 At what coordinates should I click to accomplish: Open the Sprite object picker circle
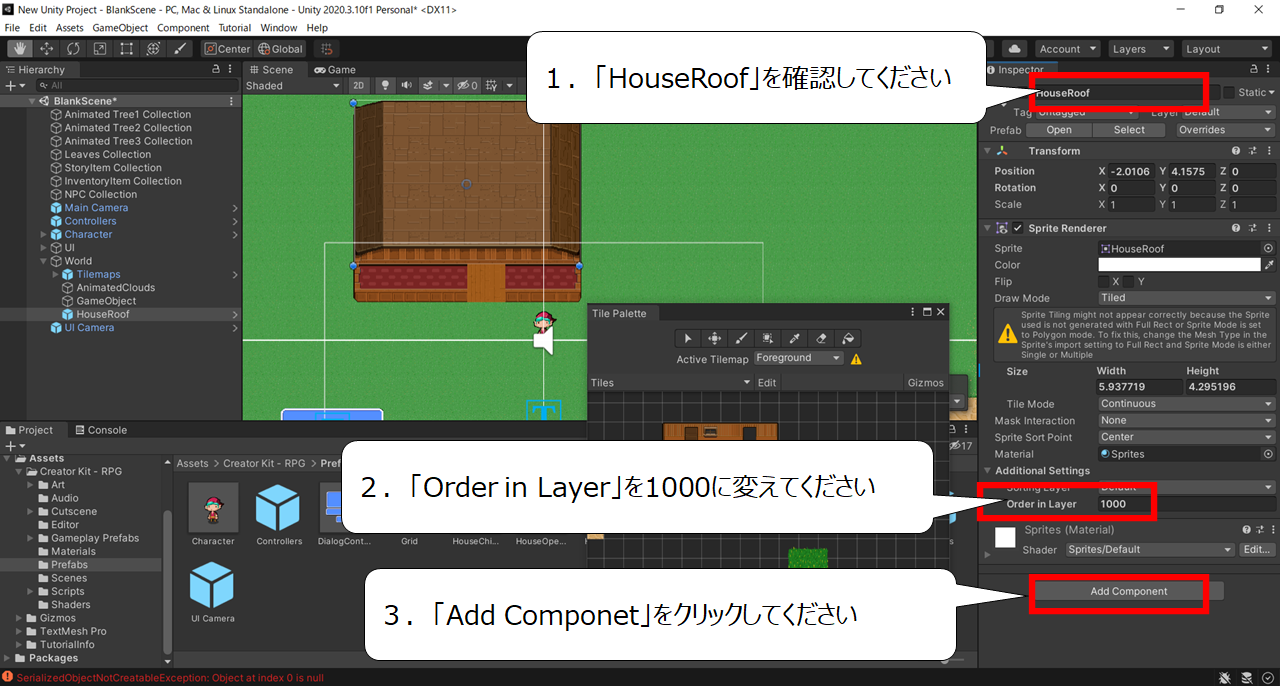(x=1269, y=248)
